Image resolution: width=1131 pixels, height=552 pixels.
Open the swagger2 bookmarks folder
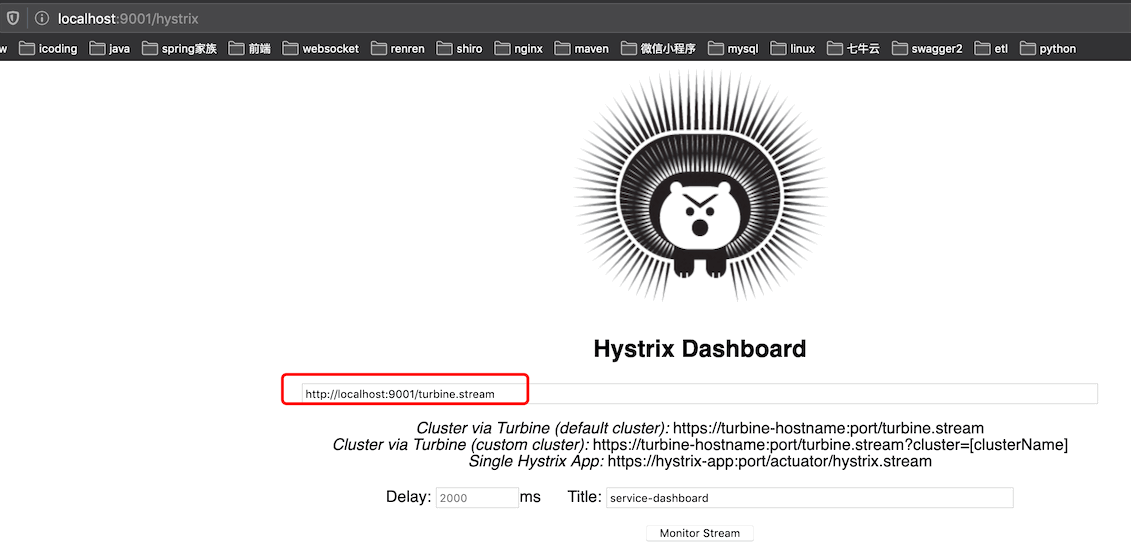pos(927,48)
